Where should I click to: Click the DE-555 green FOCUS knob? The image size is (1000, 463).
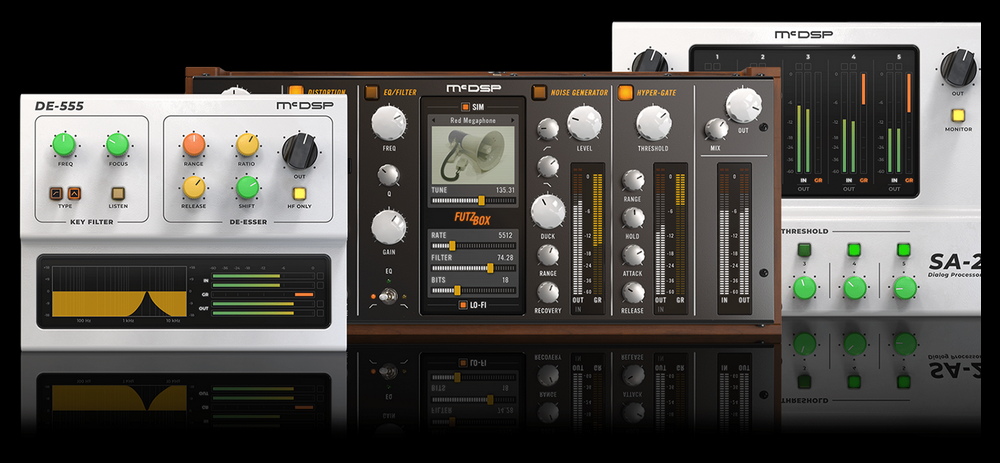click(x=118, y=145)
